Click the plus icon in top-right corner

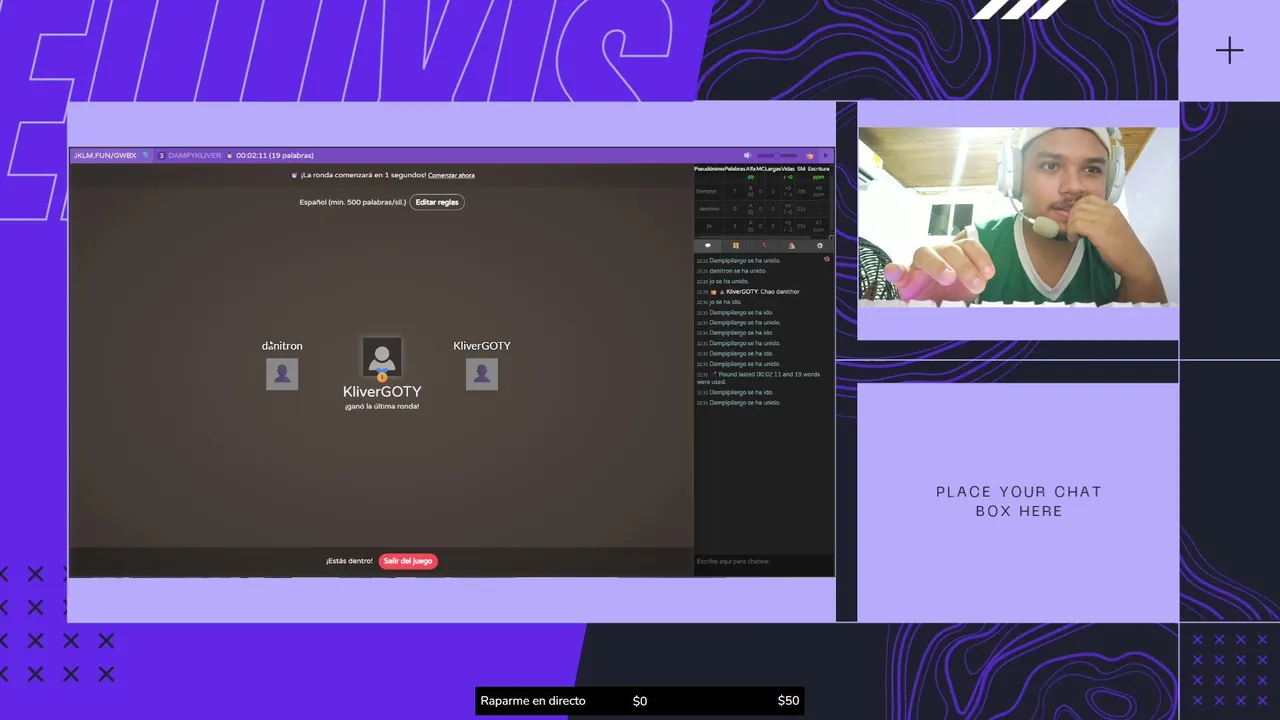point(1229,51)
